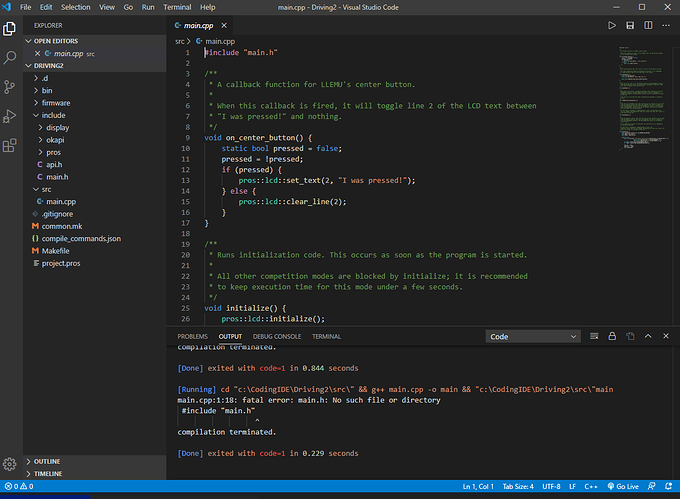Change LF end of line sequence
The width and height of the screenshot is (680, 499).
pyautogui.click(x=572, y=486)
